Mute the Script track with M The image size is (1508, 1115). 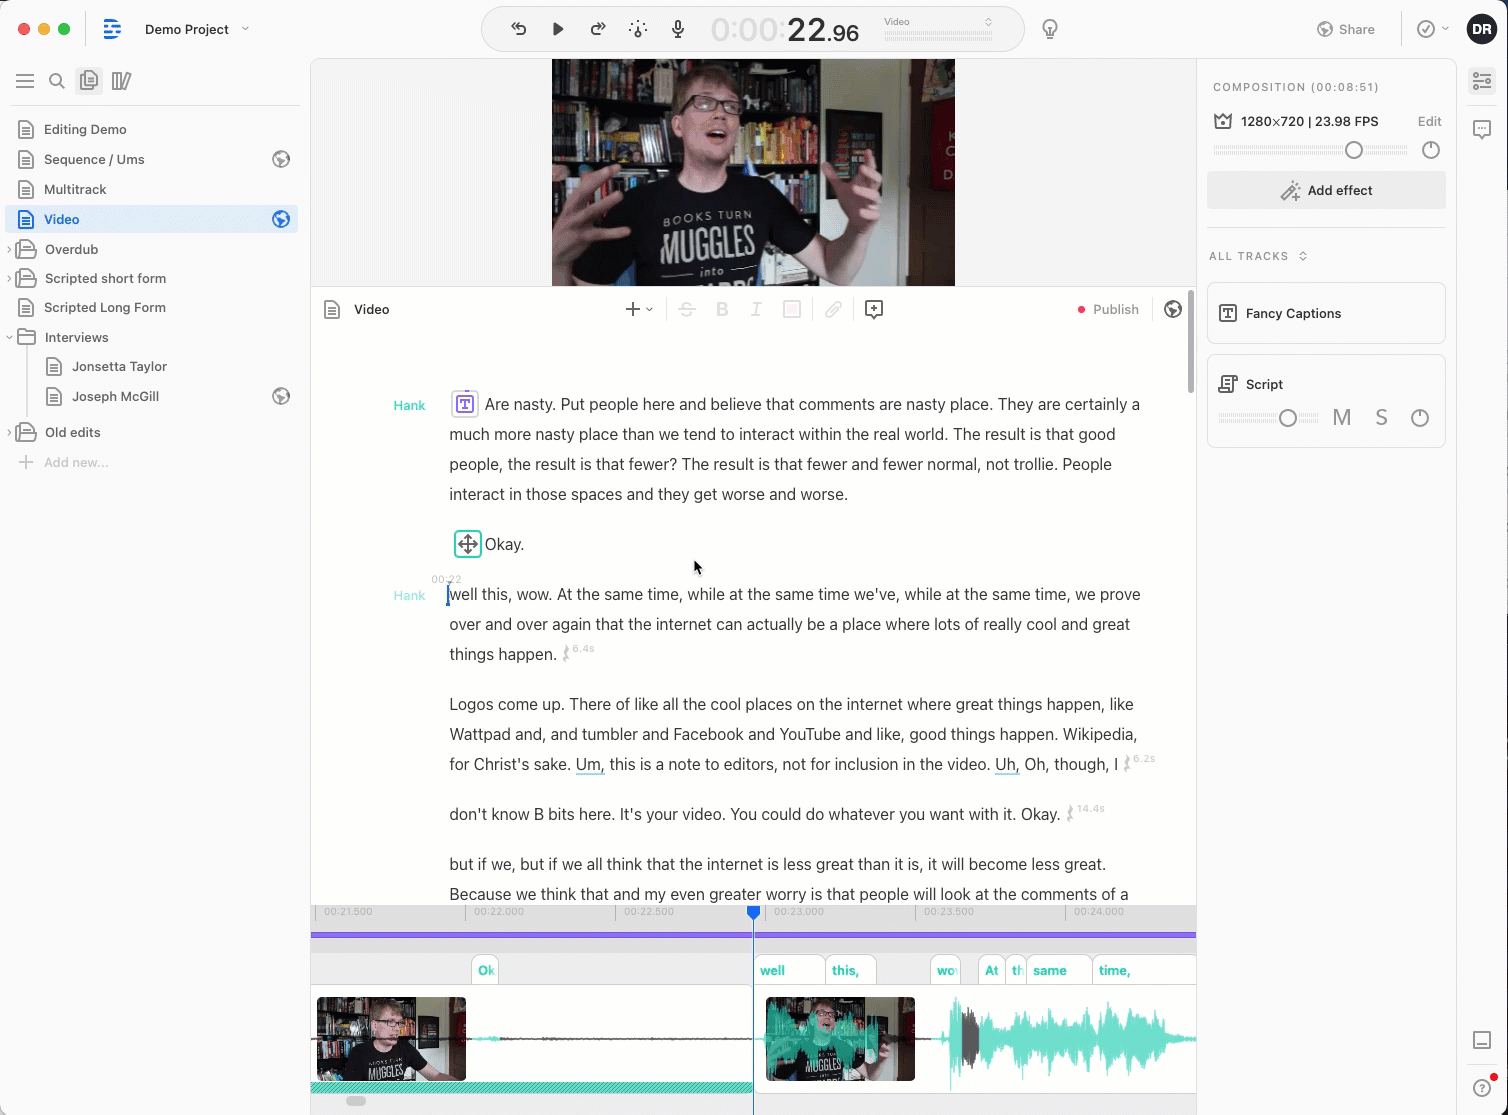pos(1342,418)
